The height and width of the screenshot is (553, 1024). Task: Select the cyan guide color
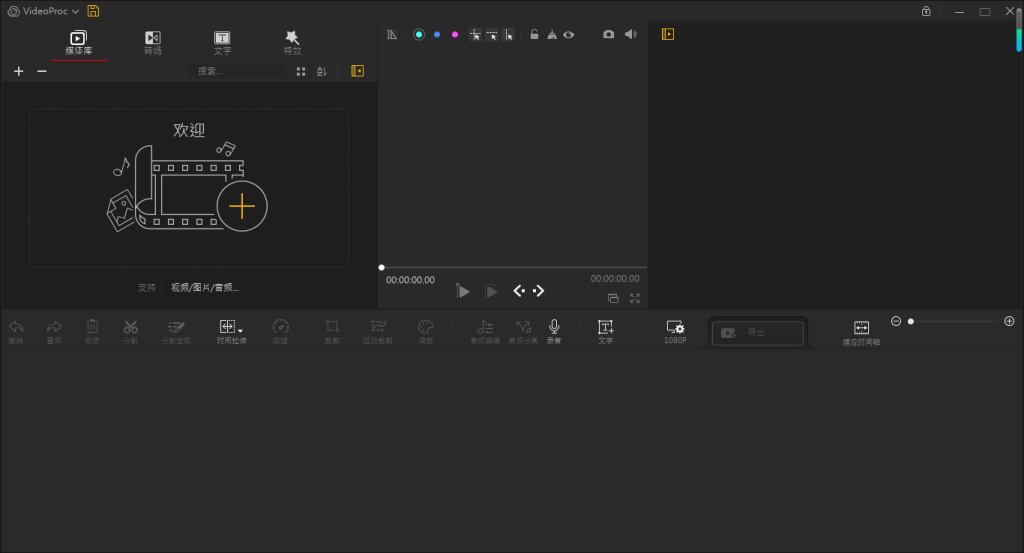(x=419, y=35)
